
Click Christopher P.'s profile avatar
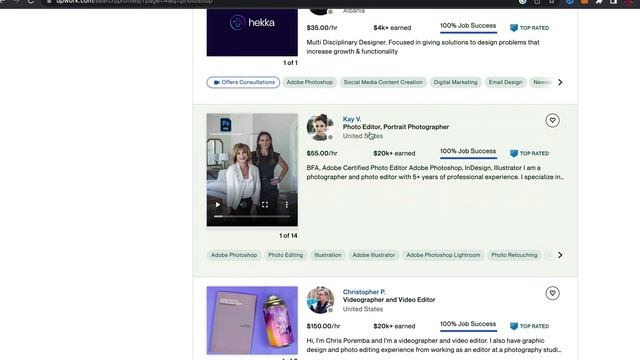320,300
